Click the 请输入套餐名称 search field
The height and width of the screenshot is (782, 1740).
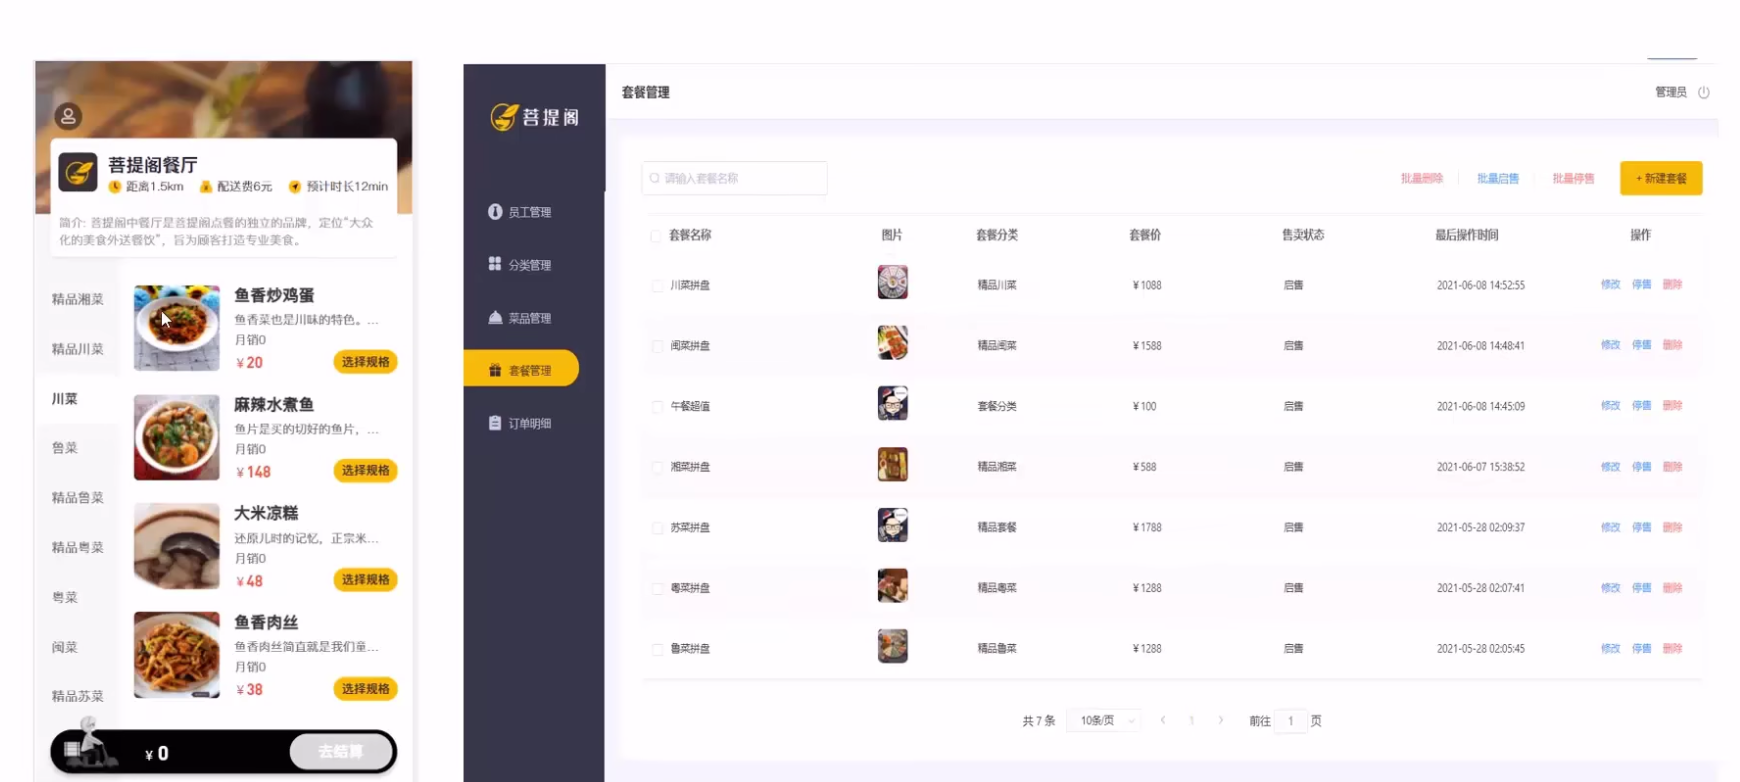pos(734,178)
